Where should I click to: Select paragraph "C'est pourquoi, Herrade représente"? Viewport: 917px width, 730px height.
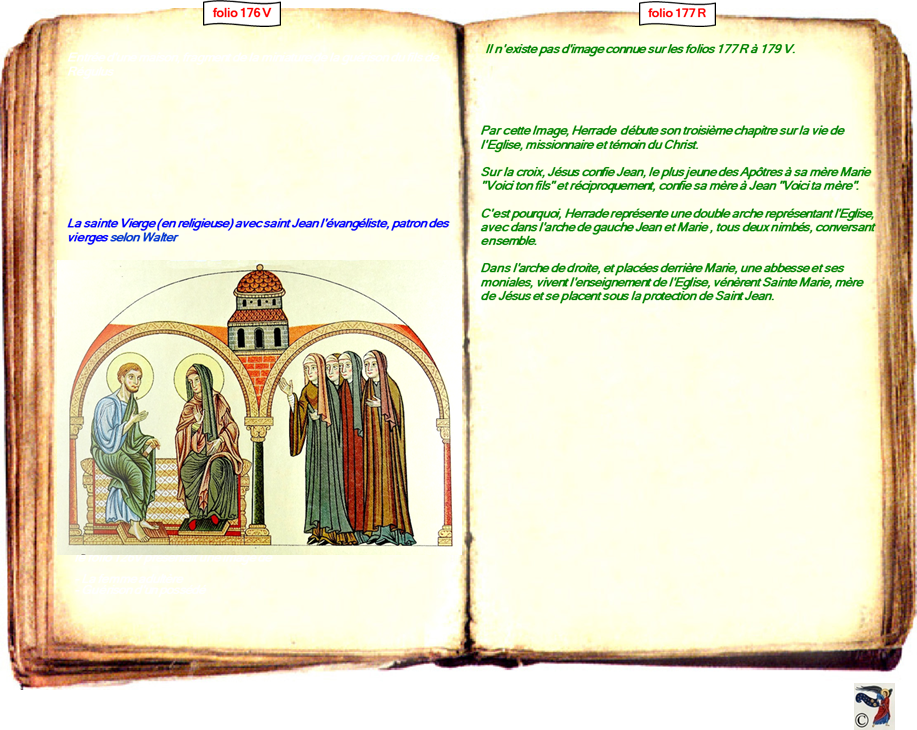677,227
